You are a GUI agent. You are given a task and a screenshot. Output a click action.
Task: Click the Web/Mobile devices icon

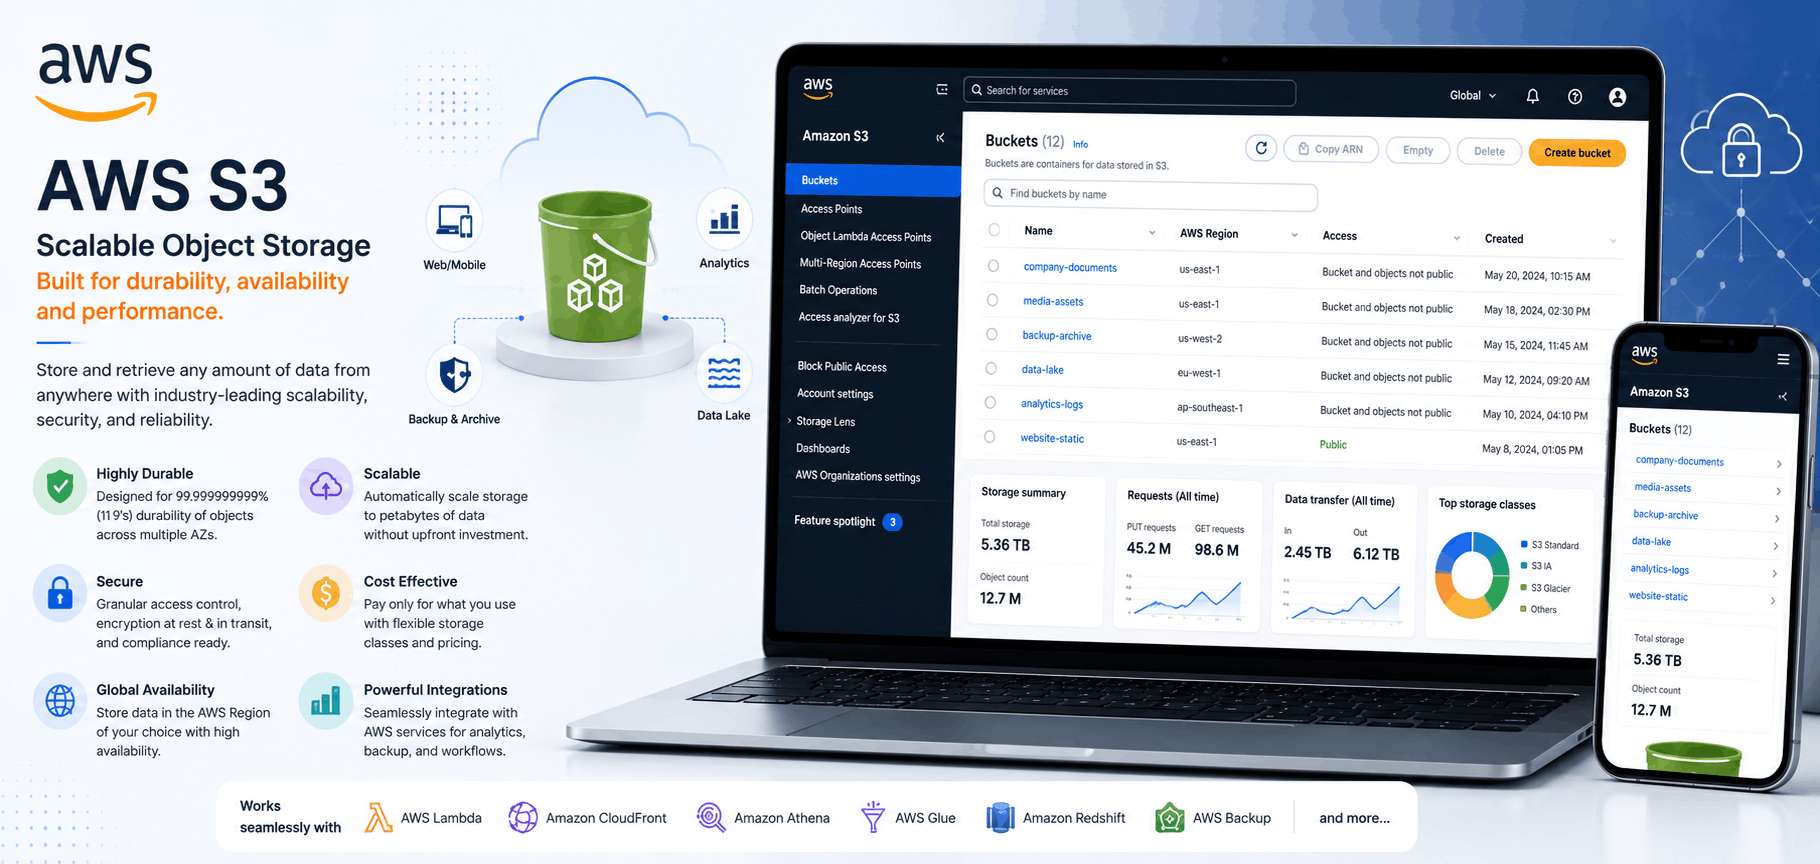(x=455, y=220)
